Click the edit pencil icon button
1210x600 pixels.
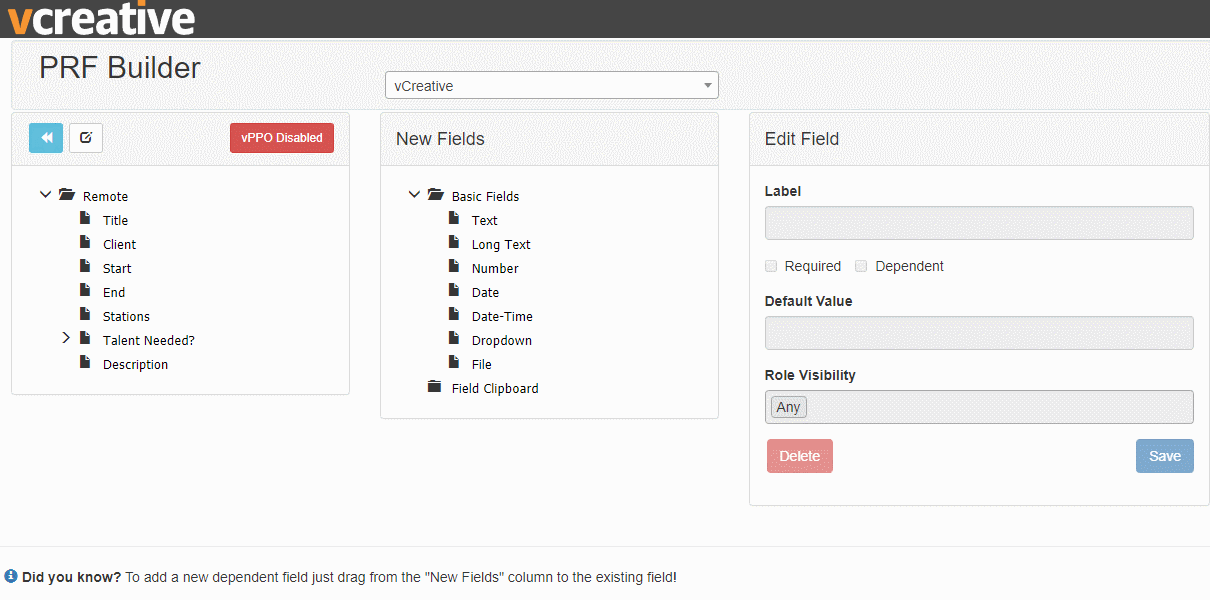(x=86, y=138)
